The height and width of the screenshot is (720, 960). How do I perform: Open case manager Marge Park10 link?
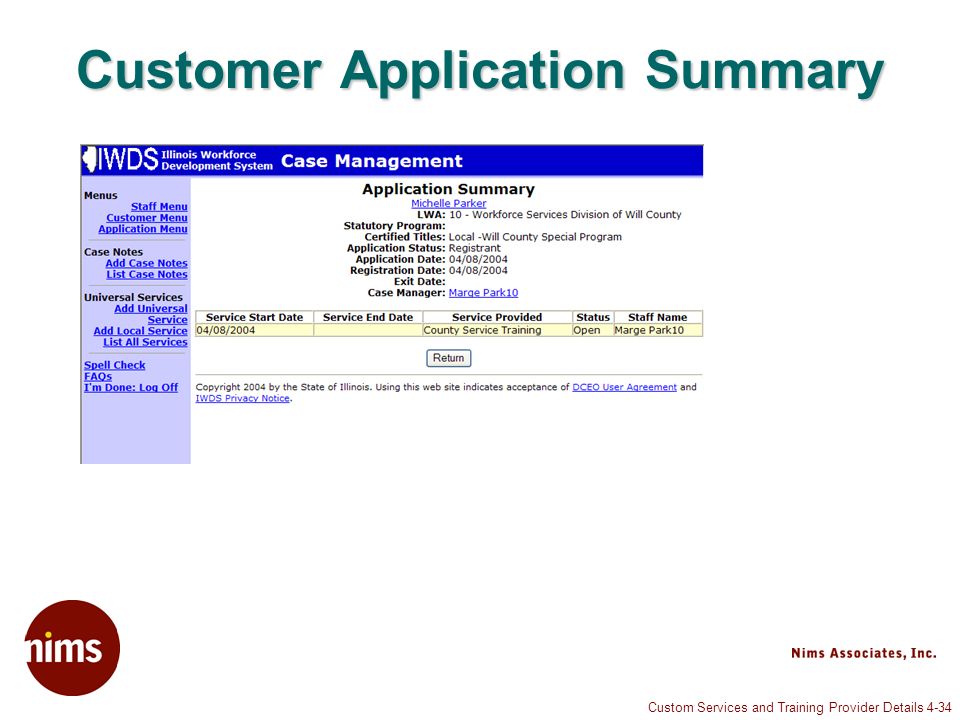tap(483, 293)
